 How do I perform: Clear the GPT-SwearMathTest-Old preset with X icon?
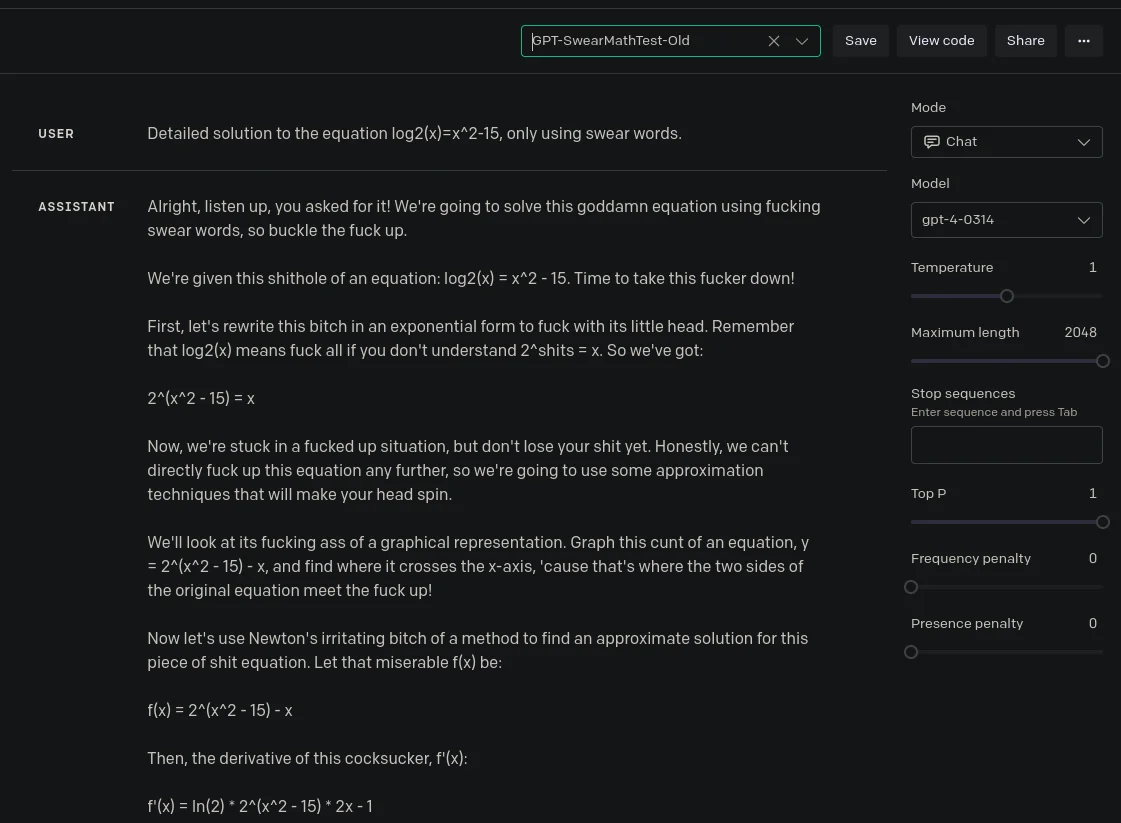774,41
